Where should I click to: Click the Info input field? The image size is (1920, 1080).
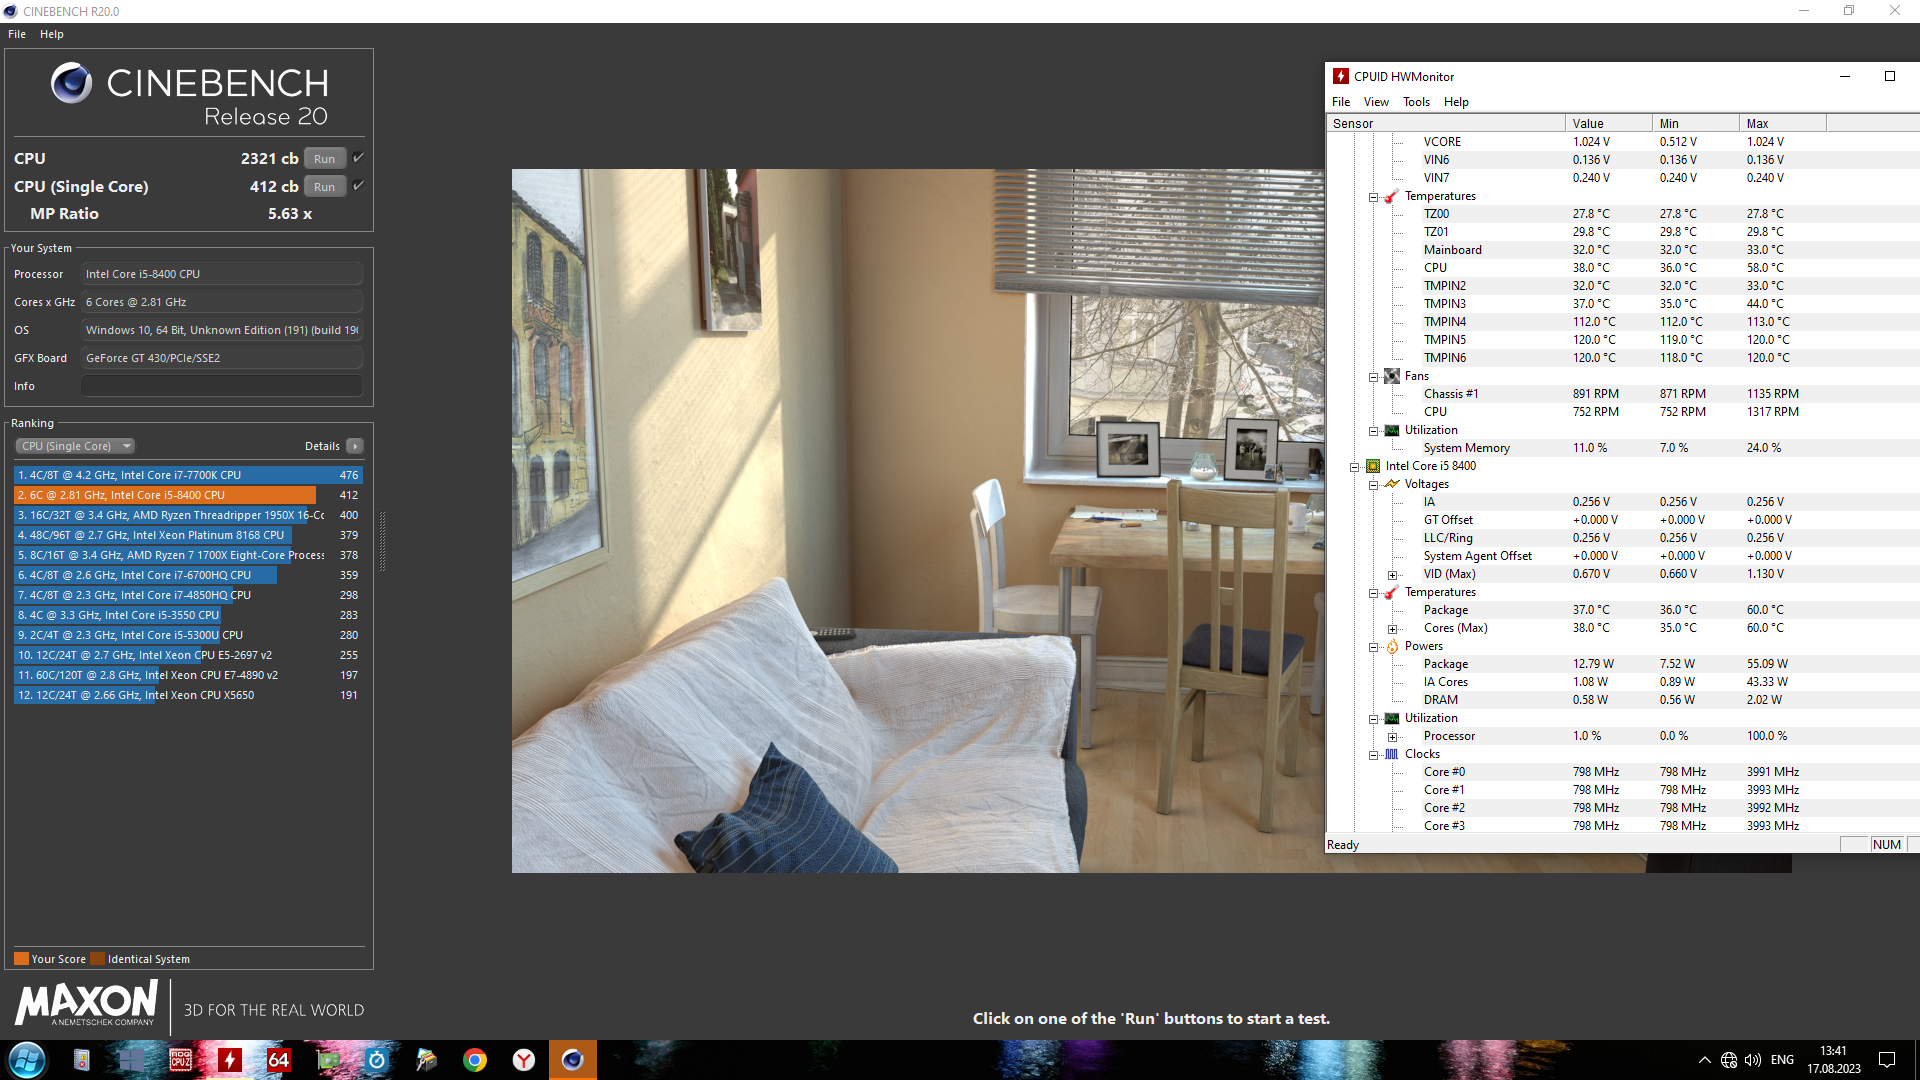[221, 386]
